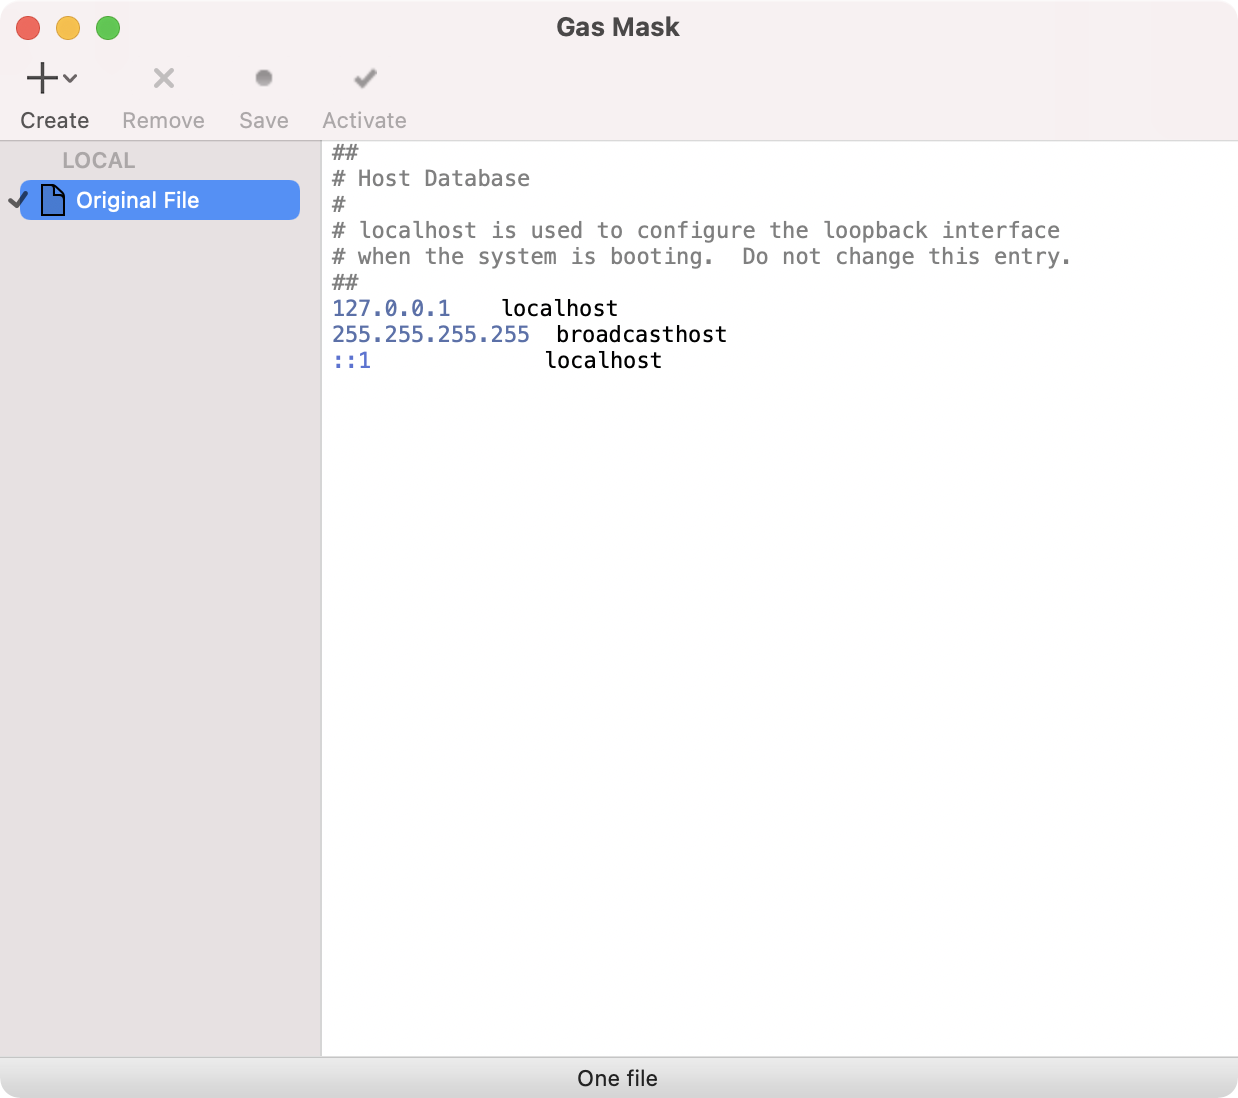
Task: Click the broadcasthost hostname
Action: click(642, 334)
